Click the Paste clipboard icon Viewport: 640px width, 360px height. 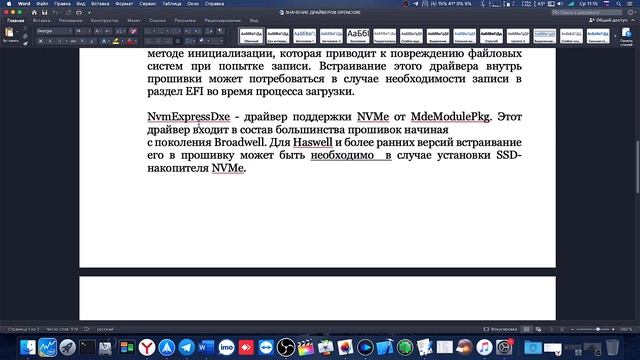coord(9,32)
